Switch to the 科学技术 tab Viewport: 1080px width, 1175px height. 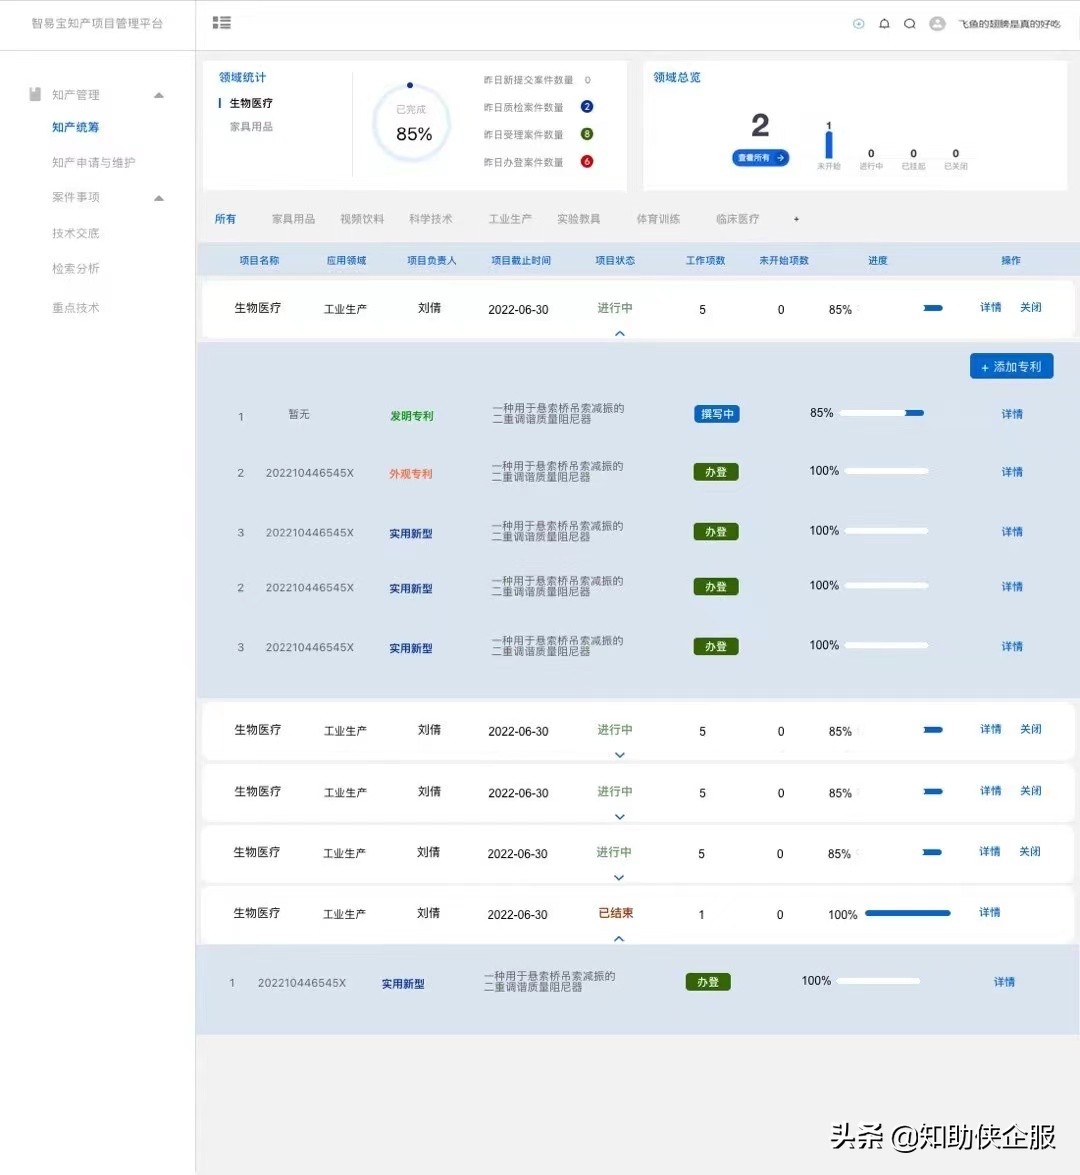coord(430,219)
